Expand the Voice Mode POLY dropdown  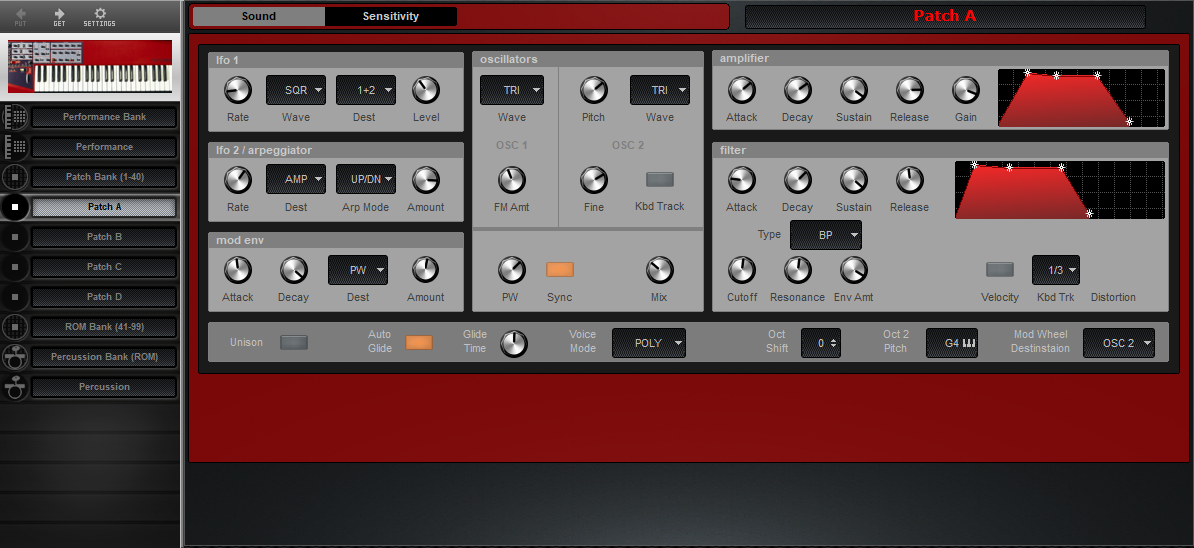648,343
